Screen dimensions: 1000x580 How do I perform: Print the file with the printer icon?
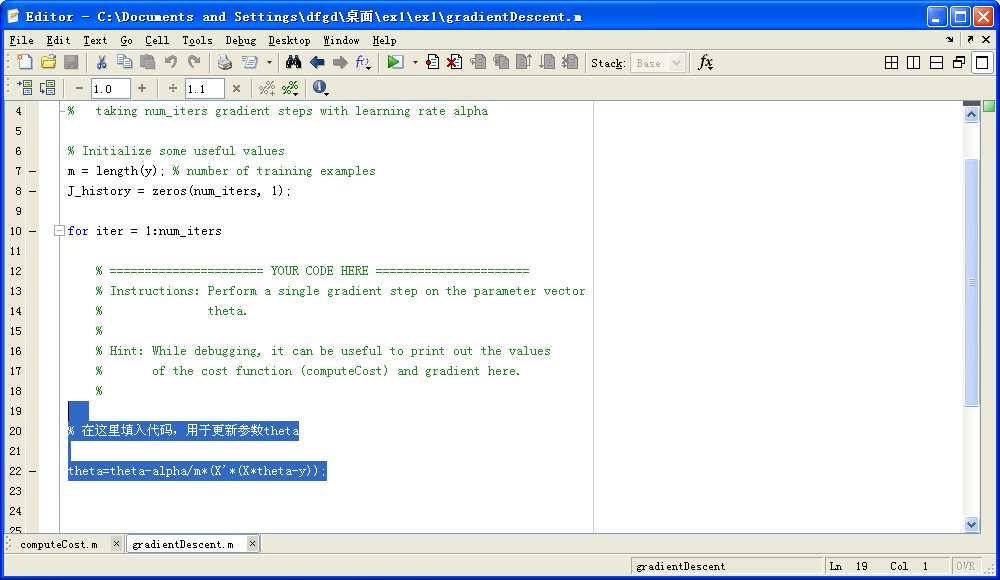tap(224, 63)
